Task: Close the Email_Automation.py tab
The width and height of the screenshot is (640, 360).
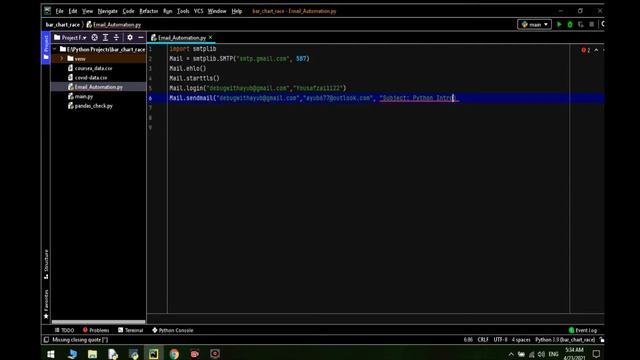Action: 211,37
